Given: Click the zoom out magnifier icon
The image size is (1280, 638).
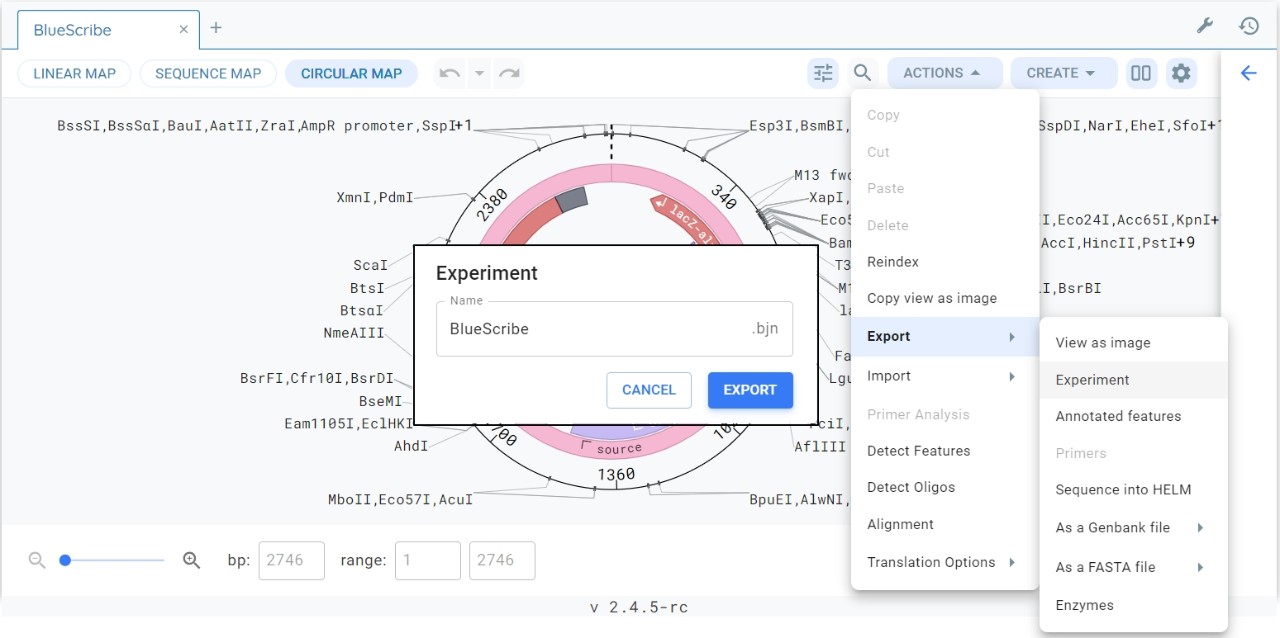Looking at the screenshot, I should pos(37,561).
